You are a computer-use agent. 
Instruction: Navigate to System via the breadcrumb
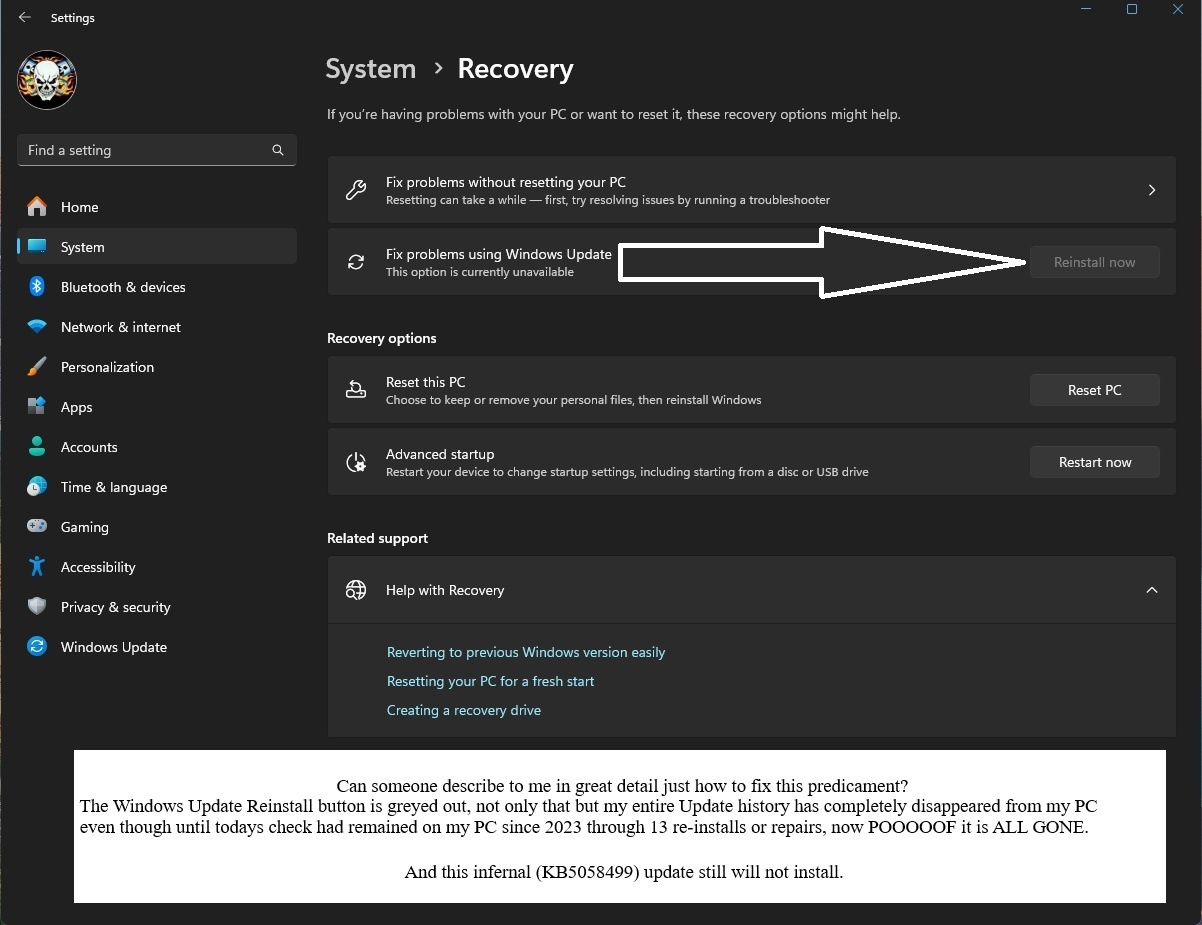point(370,69)
